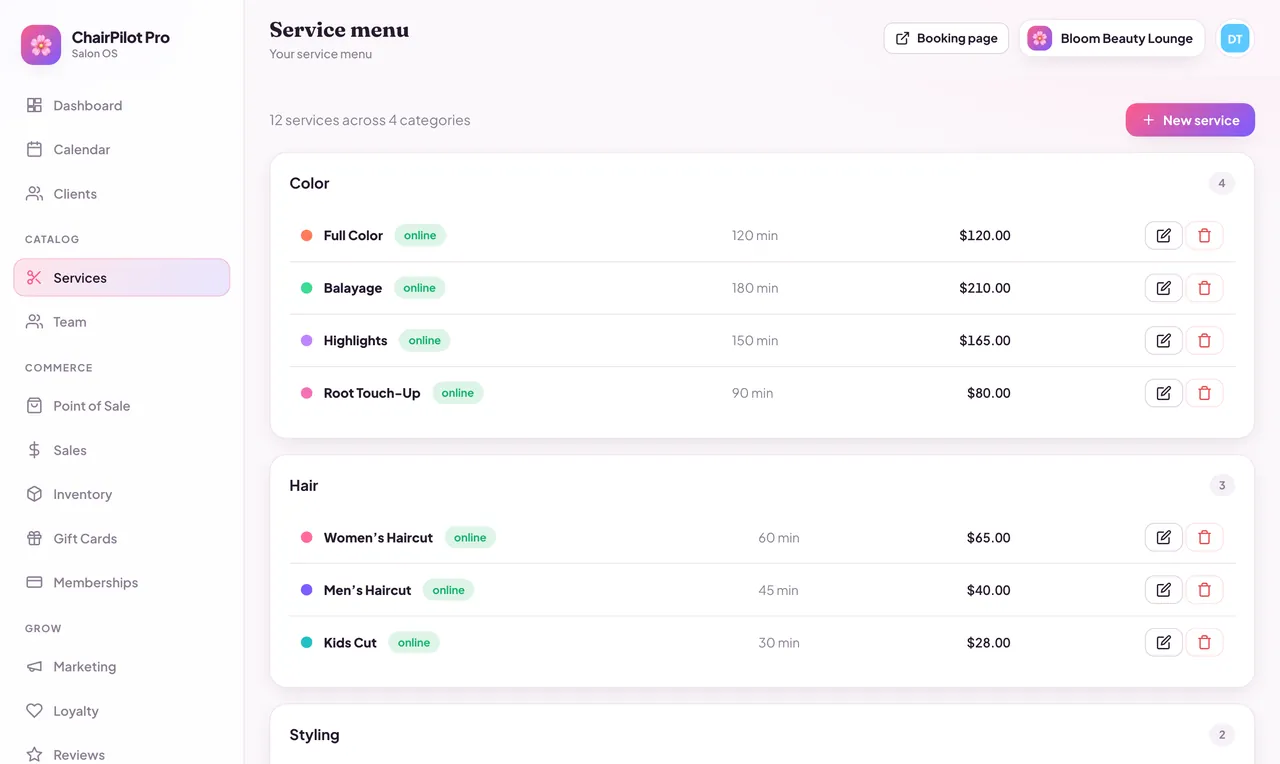Screen dimensions: 1280x764
Task: Click the teal Kids Cut dot
Action: point(307,643)
